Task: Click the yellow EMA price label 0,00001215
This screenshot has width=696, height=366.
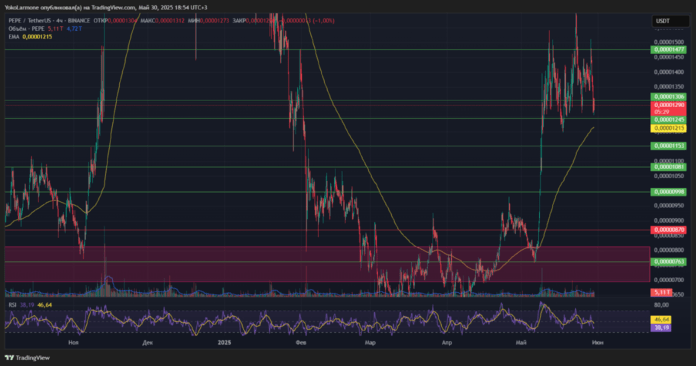Action: pyautogui.click(x=668, y=128)
